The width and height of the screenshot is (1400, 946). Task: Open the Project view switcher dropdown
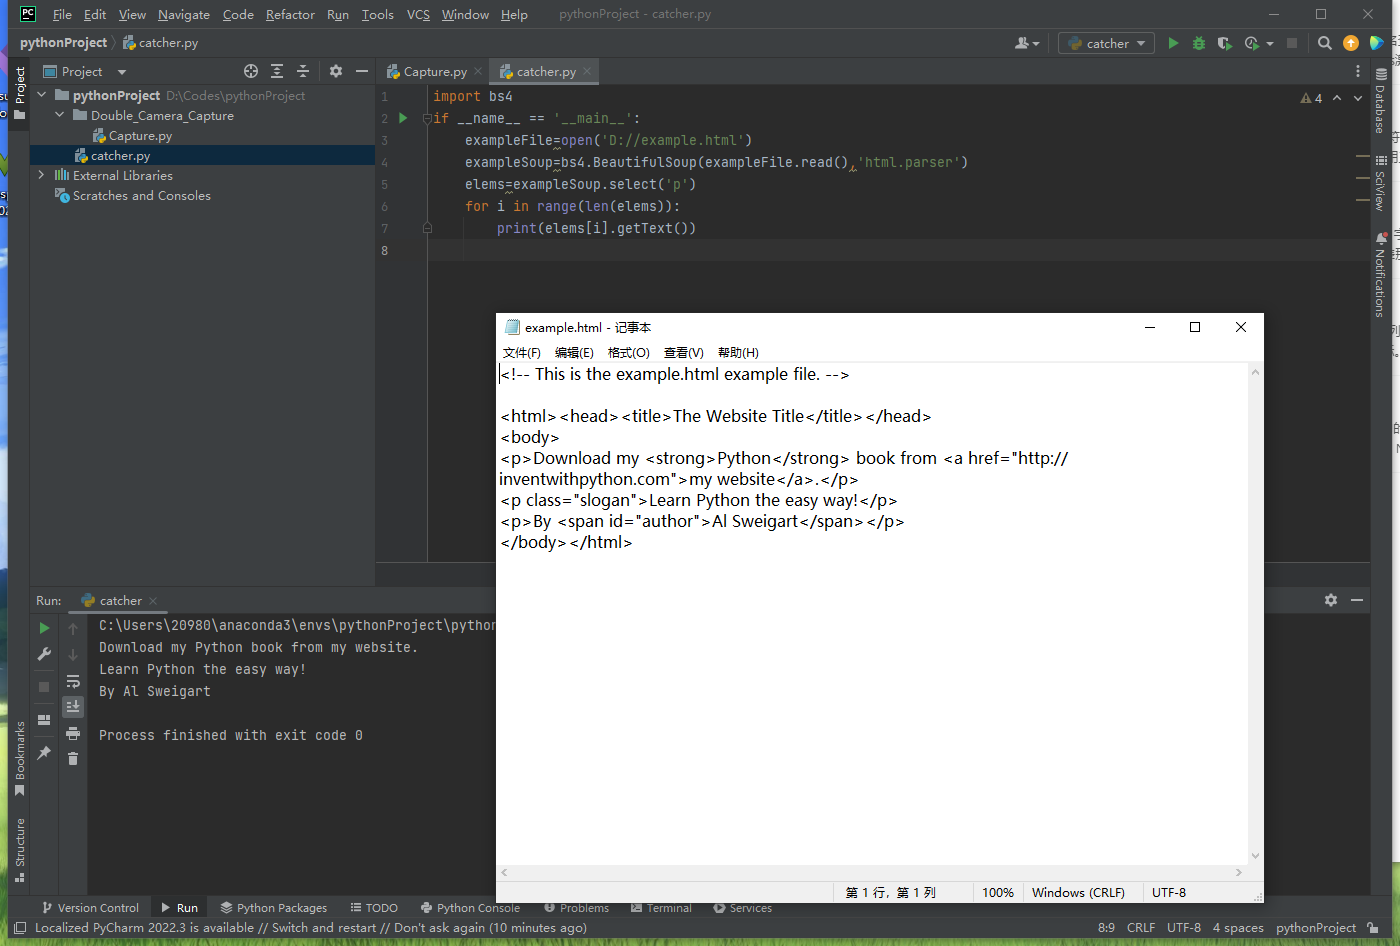click(120, 71)
